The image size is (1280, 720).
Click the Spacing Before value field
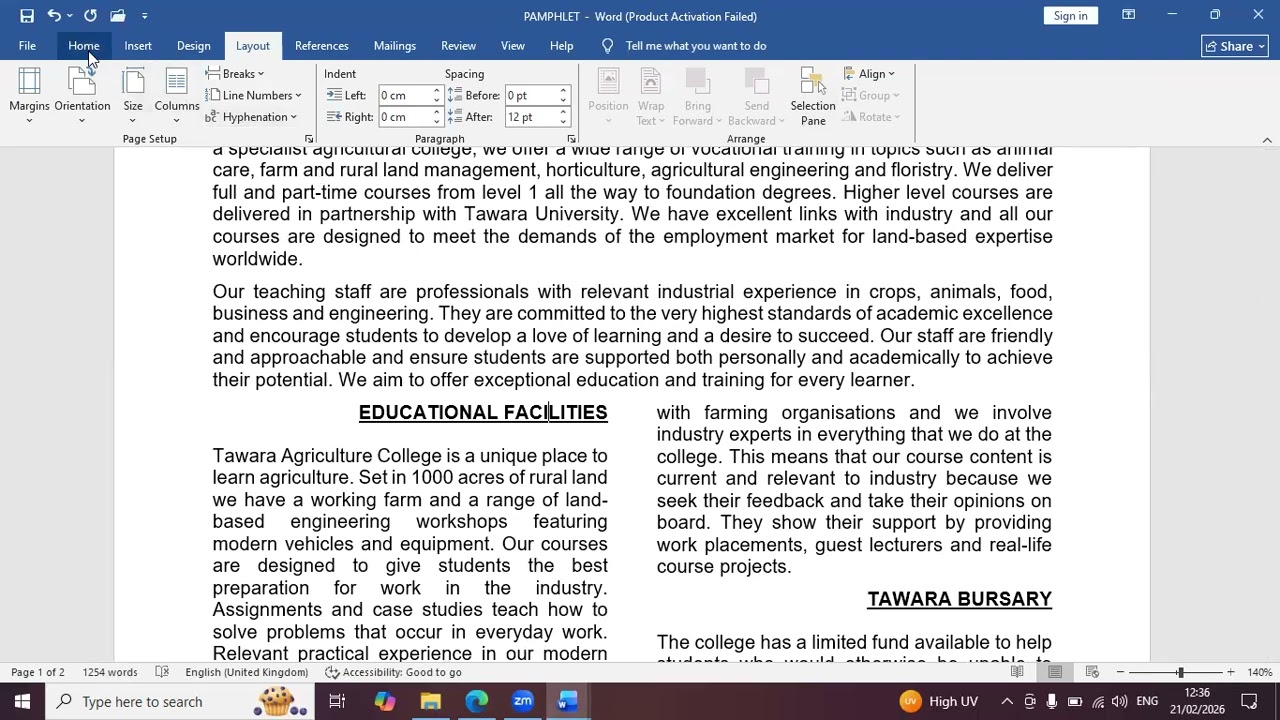coord(530,96)
